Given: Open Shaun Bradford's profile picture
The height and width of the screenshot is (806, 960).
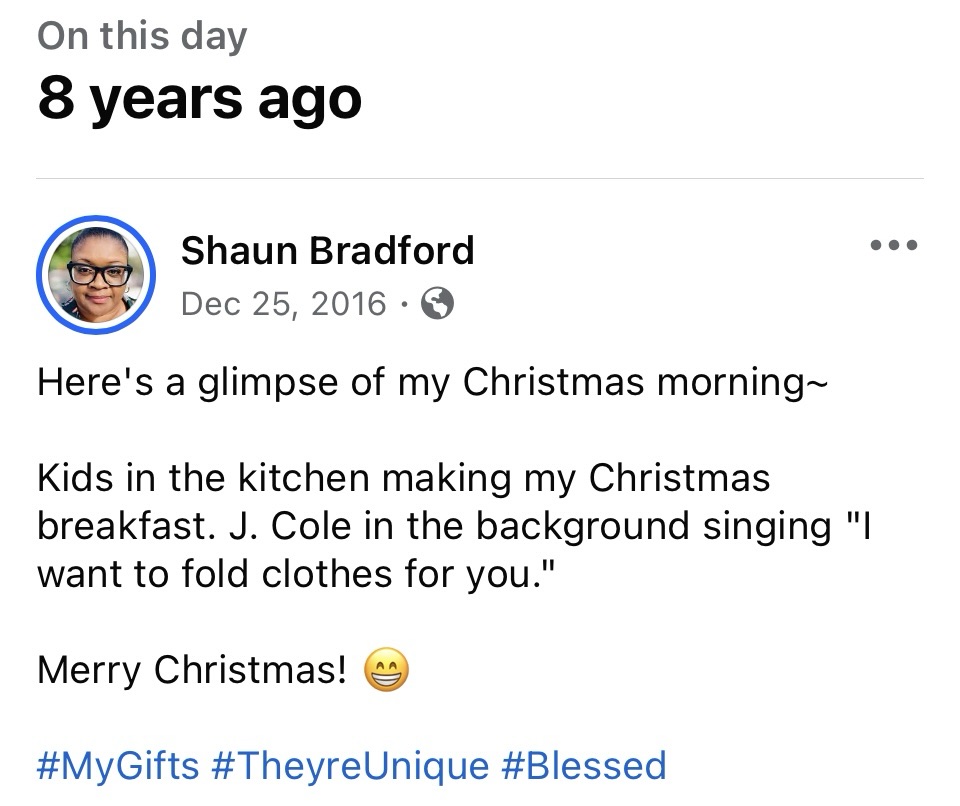Looking at the screenshot, I should [x=96, y=273].
